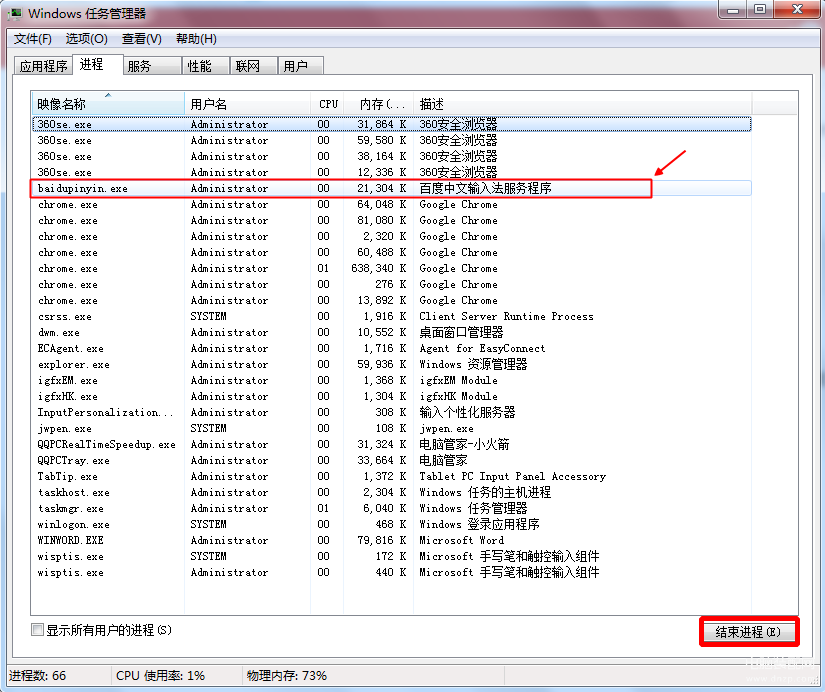This screenshot has height=692, width=825.
Task: Select the winlogon.exe process
Action: pos(391,525)
